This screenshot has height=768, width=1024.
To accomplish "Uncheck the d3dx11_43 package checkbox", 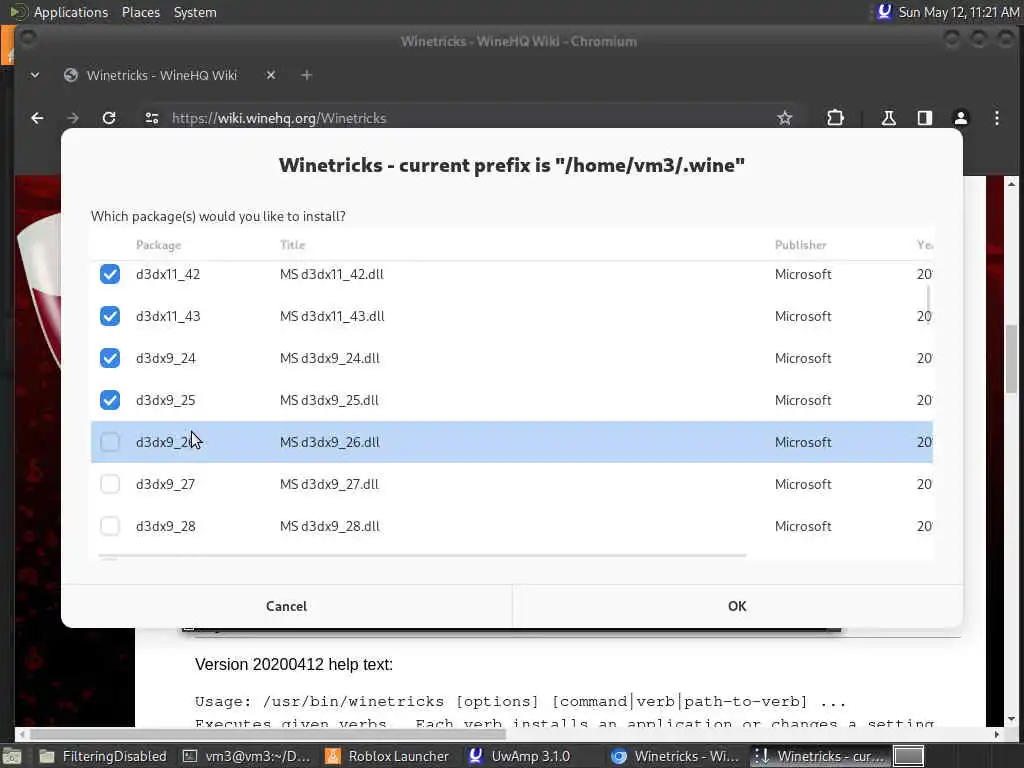I will coord(110,316).
